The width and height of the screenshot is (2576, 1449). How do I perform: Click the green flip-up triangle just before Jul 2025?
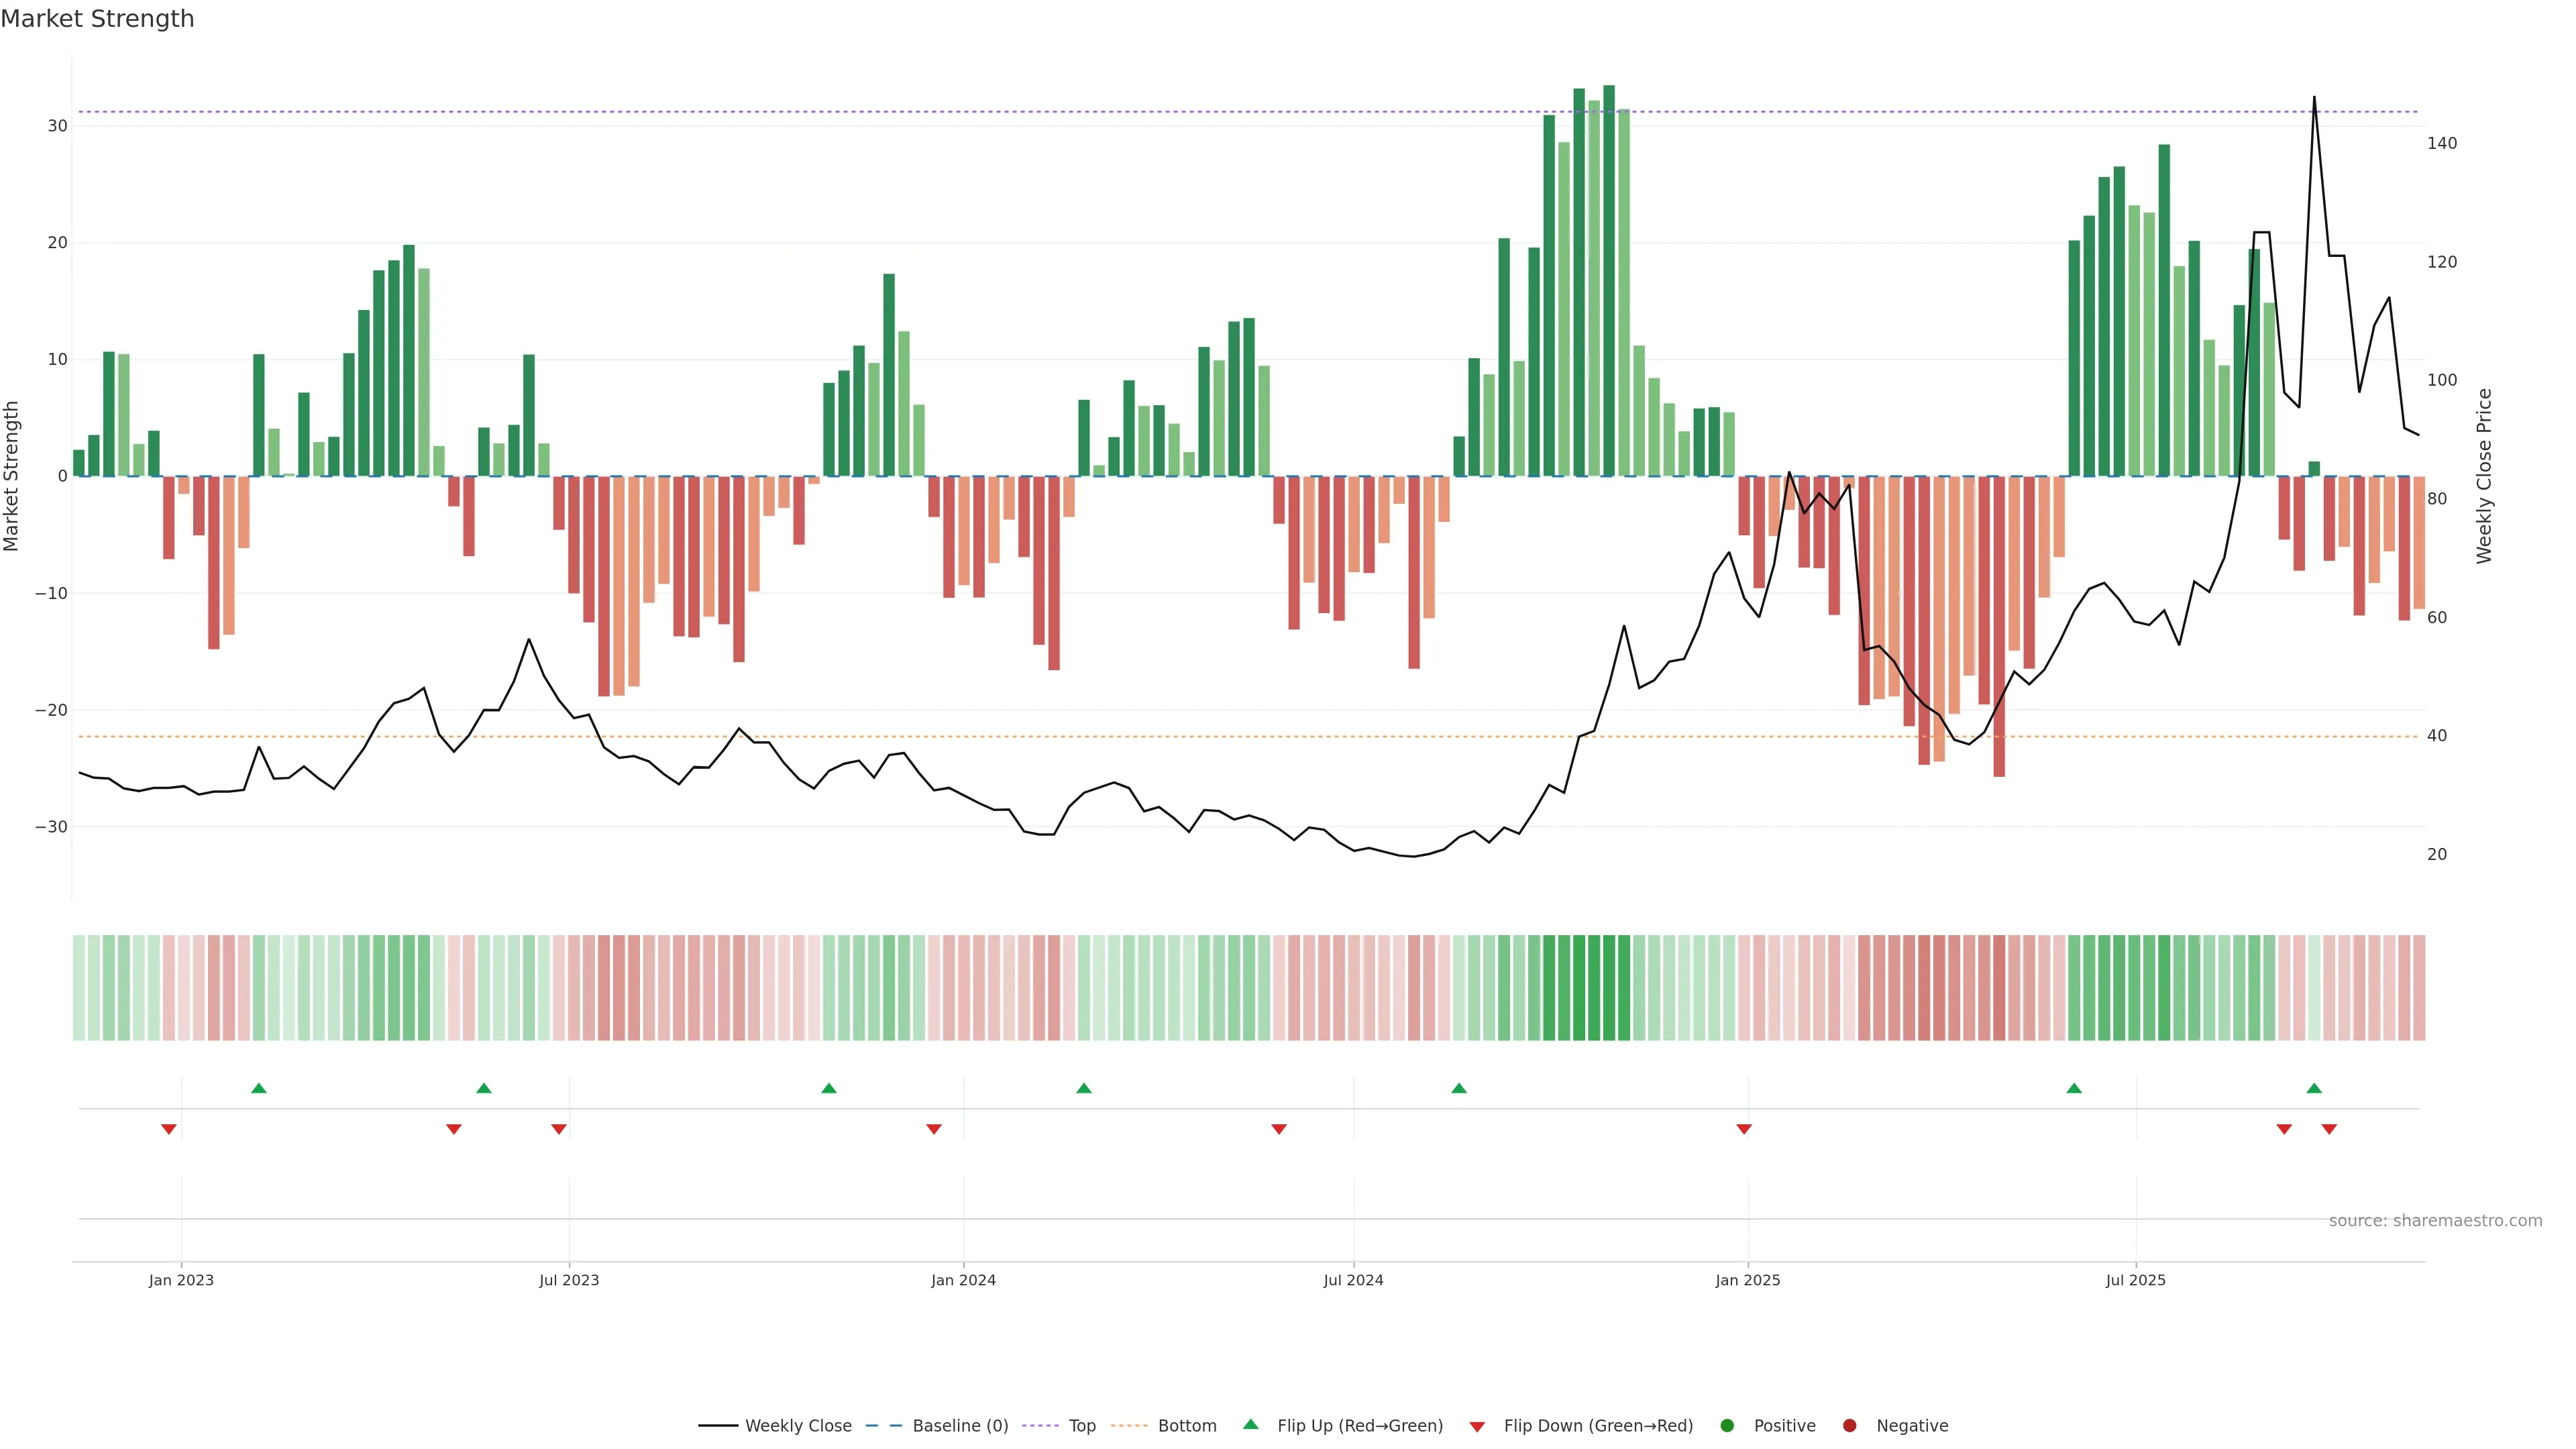click(x=2074, y=1088)
